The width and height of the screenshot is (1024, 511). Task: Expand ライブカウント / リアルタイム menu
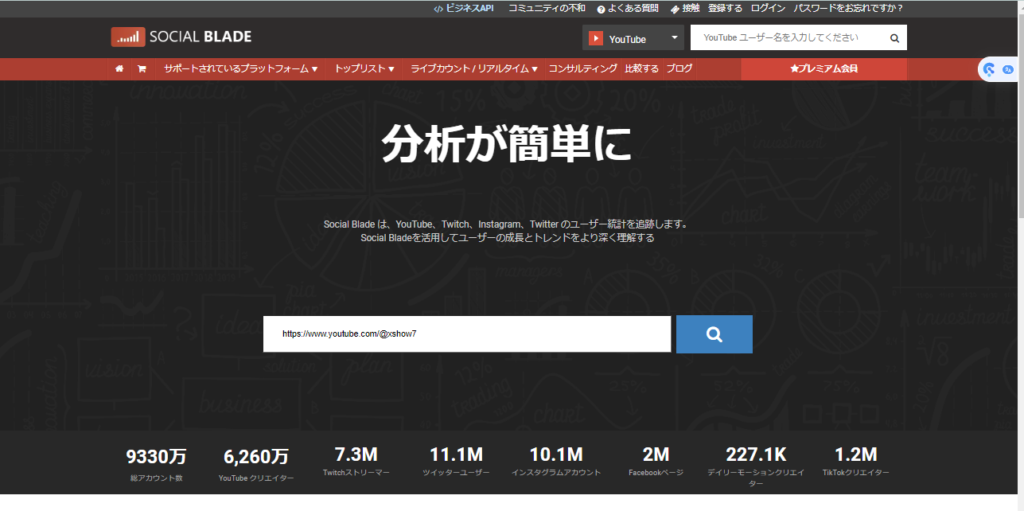[474, 69]
